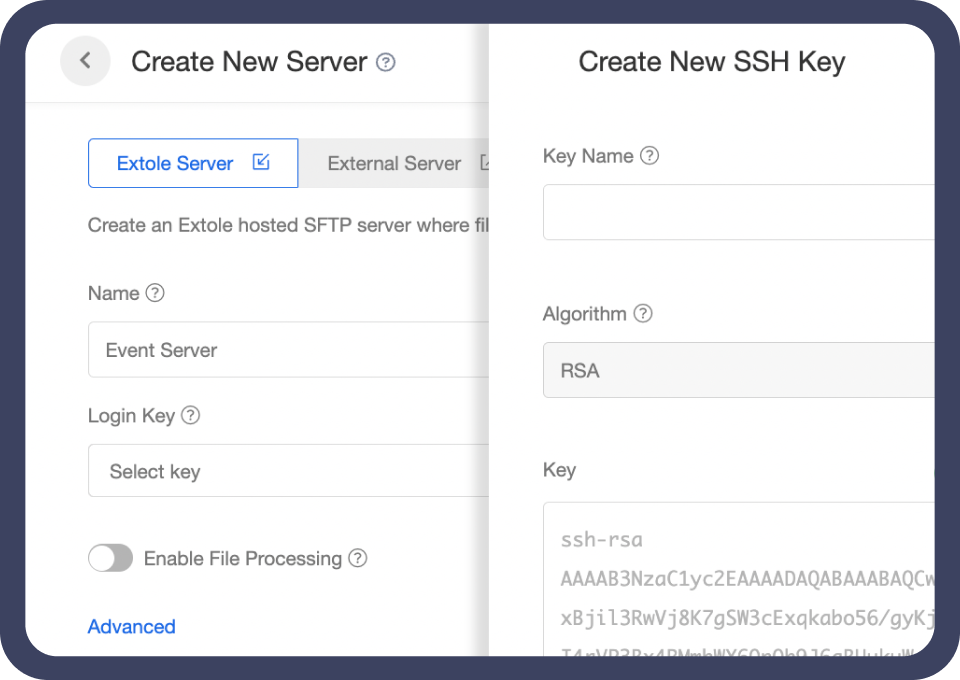Screen dimensions: 960x680
Task: Click the Create New SSH Key heading
Action: [711, 62]
